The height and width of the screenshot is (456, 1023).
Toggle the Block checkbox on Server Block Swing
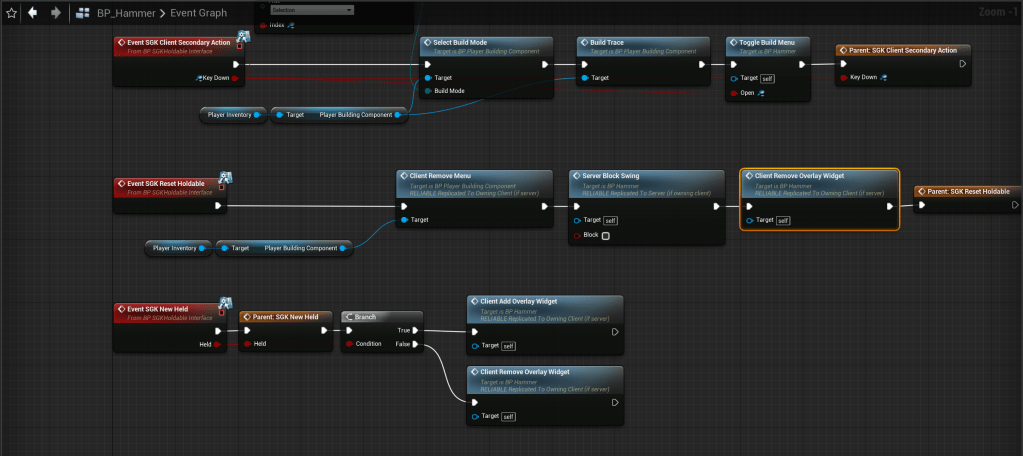click(x=605, y=236)
